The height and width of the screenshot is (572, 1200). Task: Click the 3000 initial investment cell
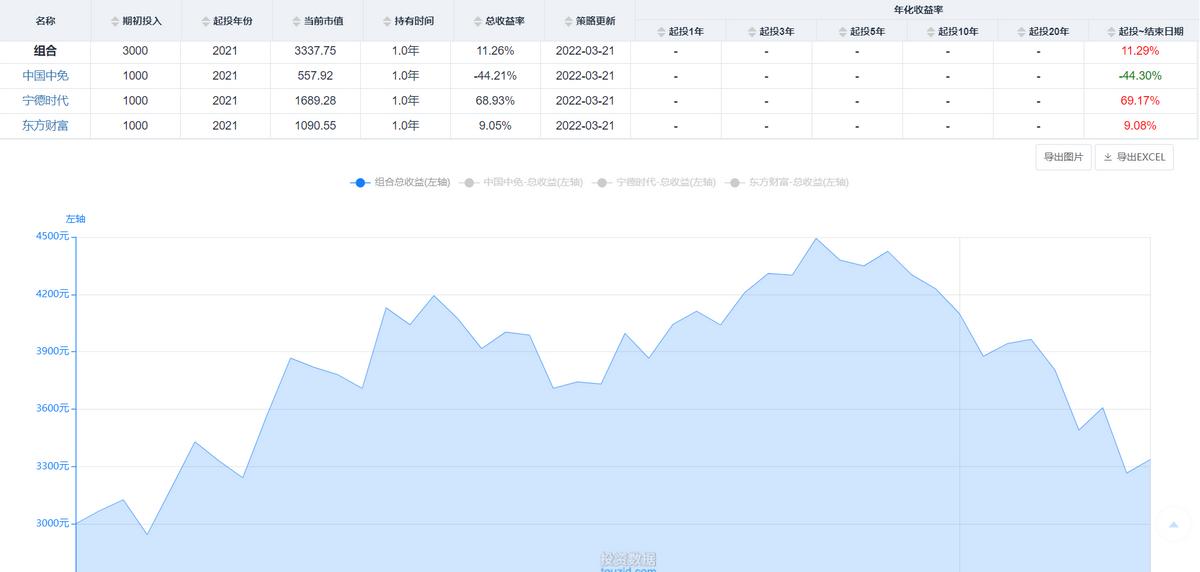pos(135,50)
